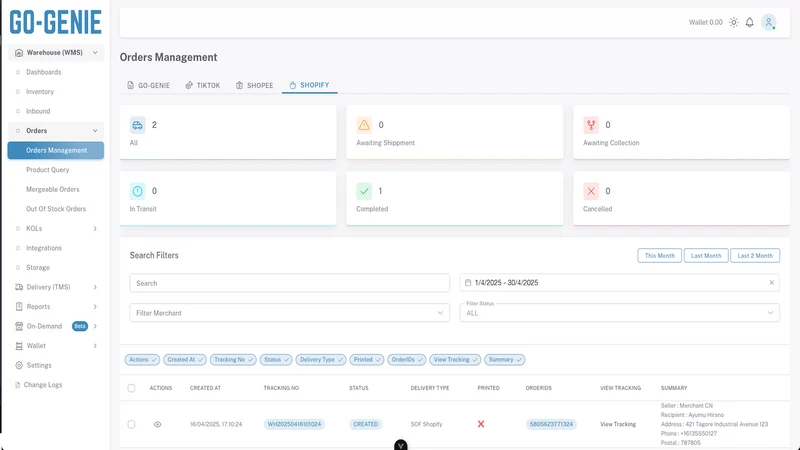Open the user profile avatar

tap(768, 22)
